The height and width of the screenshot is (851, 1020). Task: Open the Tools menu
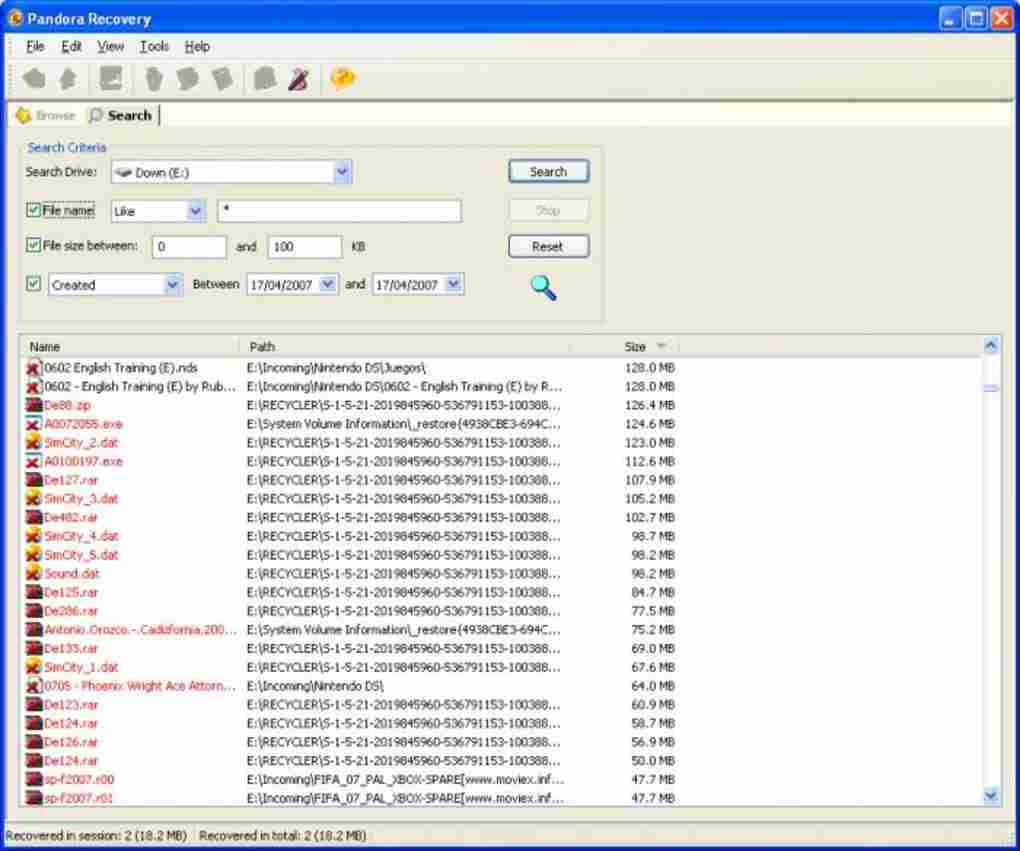click(154, 47)
